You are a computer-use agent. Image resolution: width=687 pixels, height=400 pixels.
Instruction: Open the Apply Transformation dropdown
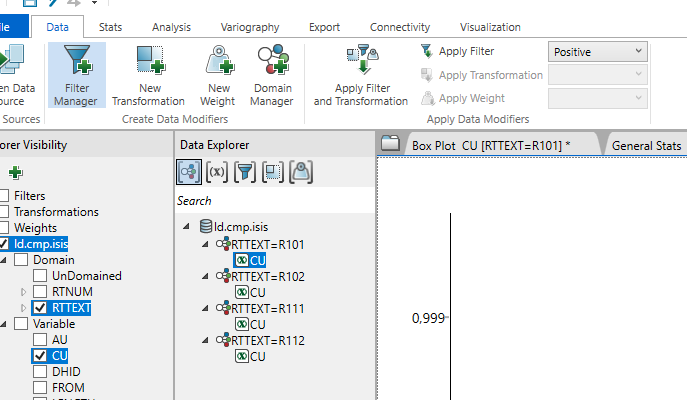tap(598, 75)
